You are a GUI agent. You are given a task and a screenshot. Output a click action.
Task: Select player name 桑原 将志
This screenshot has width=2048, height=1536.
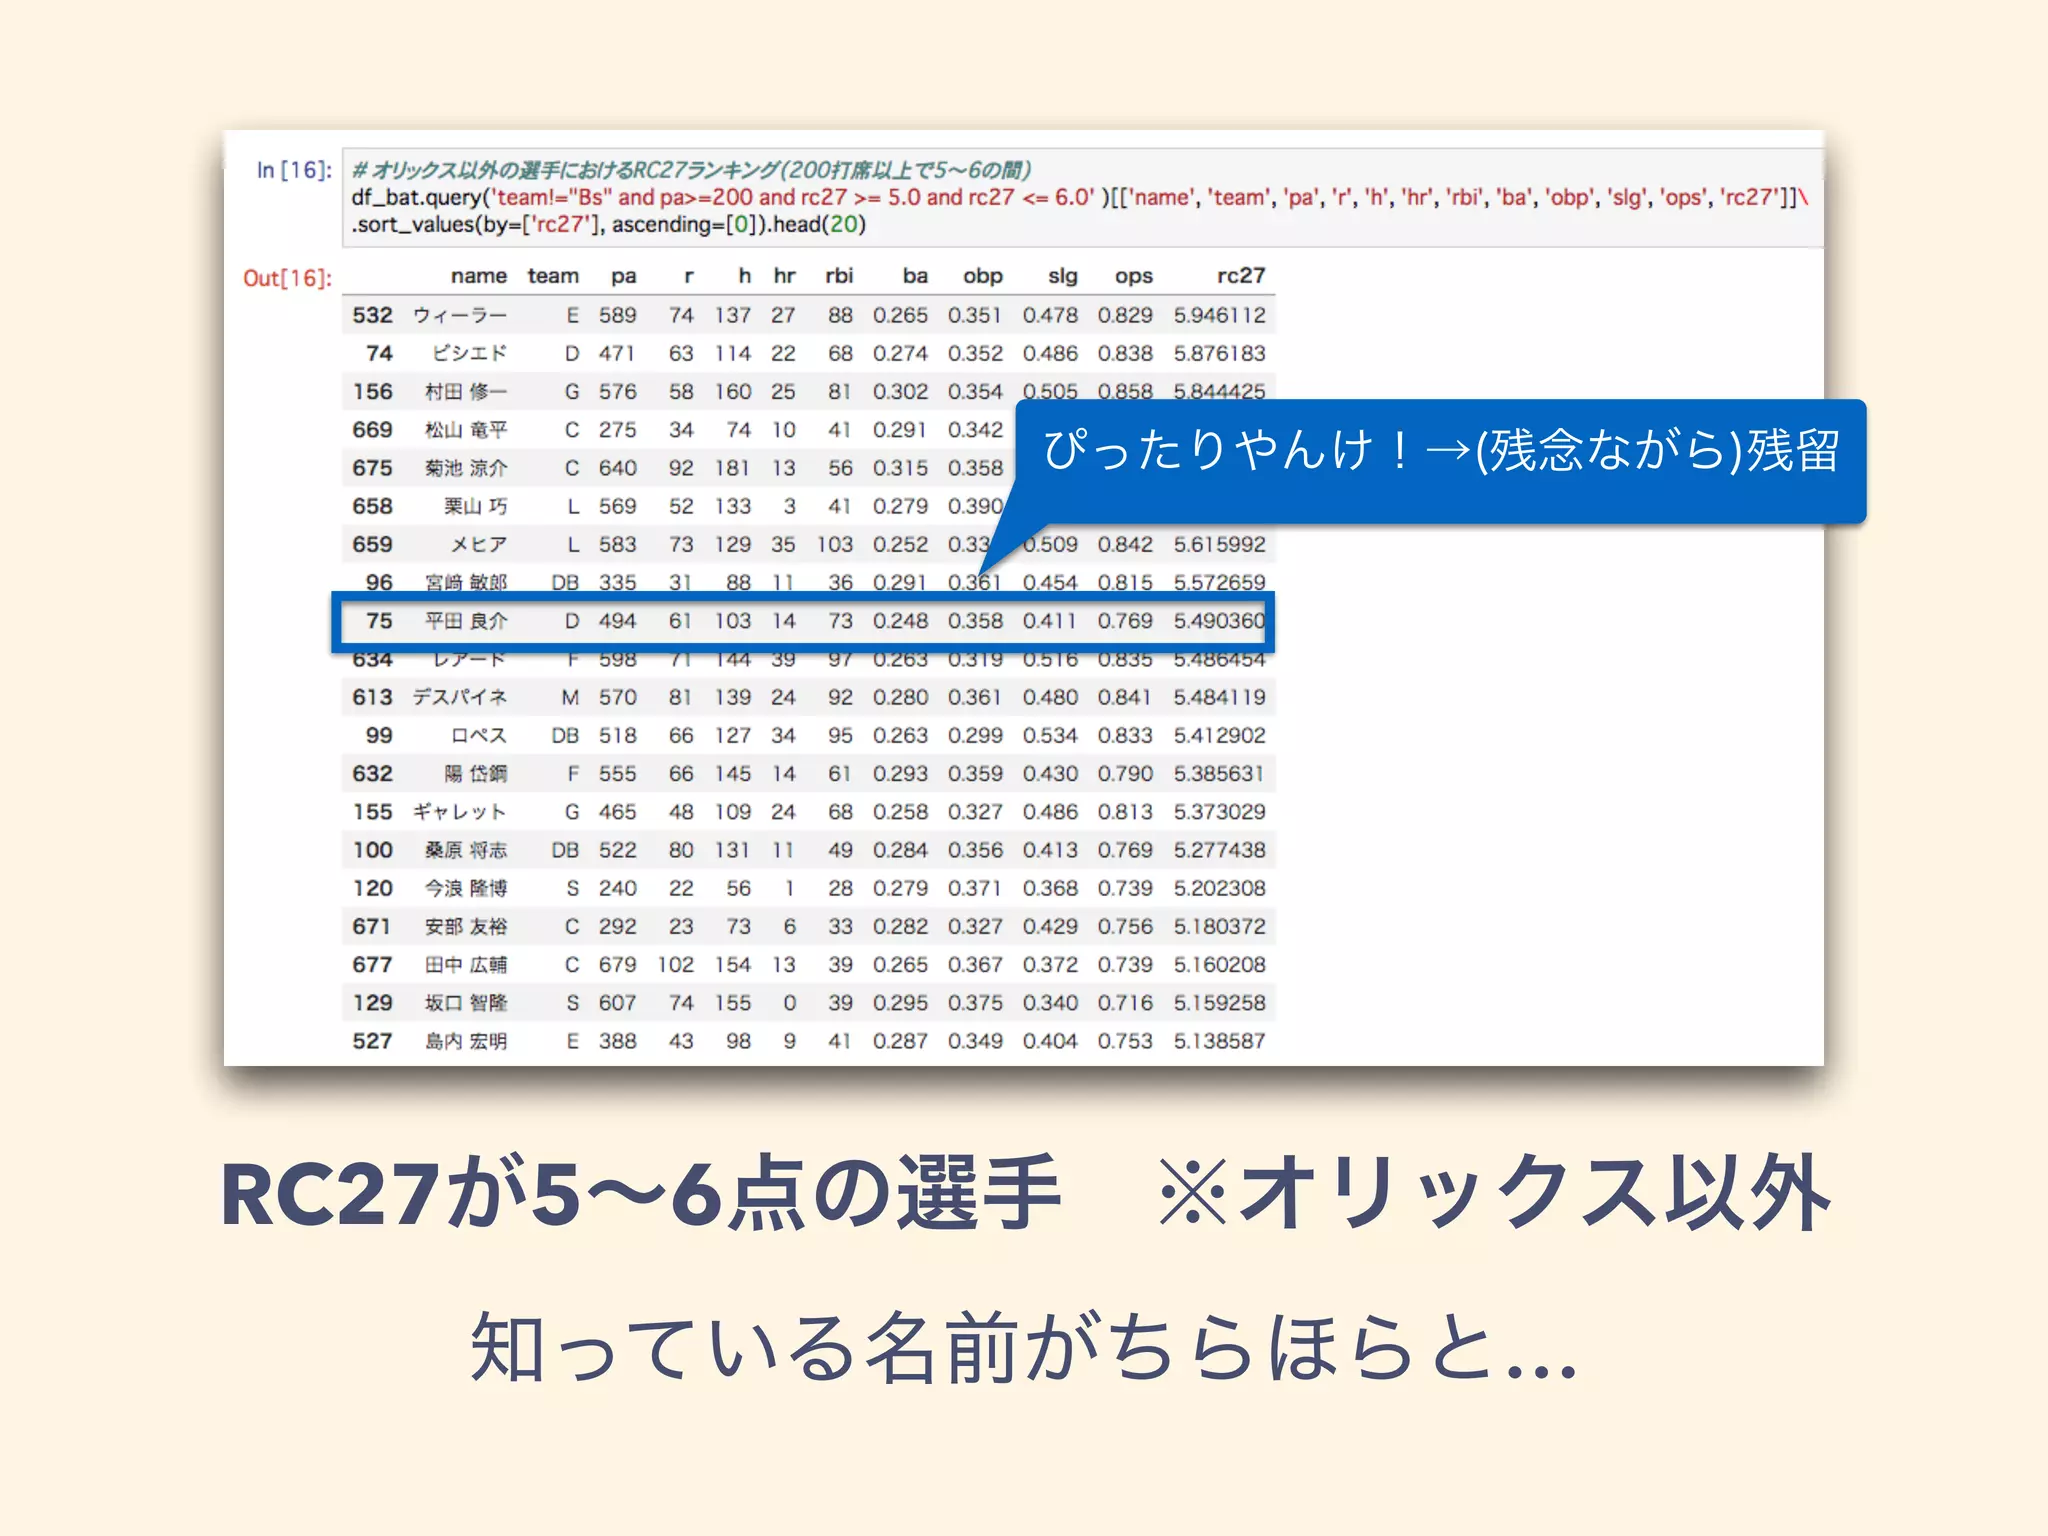pos(466,850)
